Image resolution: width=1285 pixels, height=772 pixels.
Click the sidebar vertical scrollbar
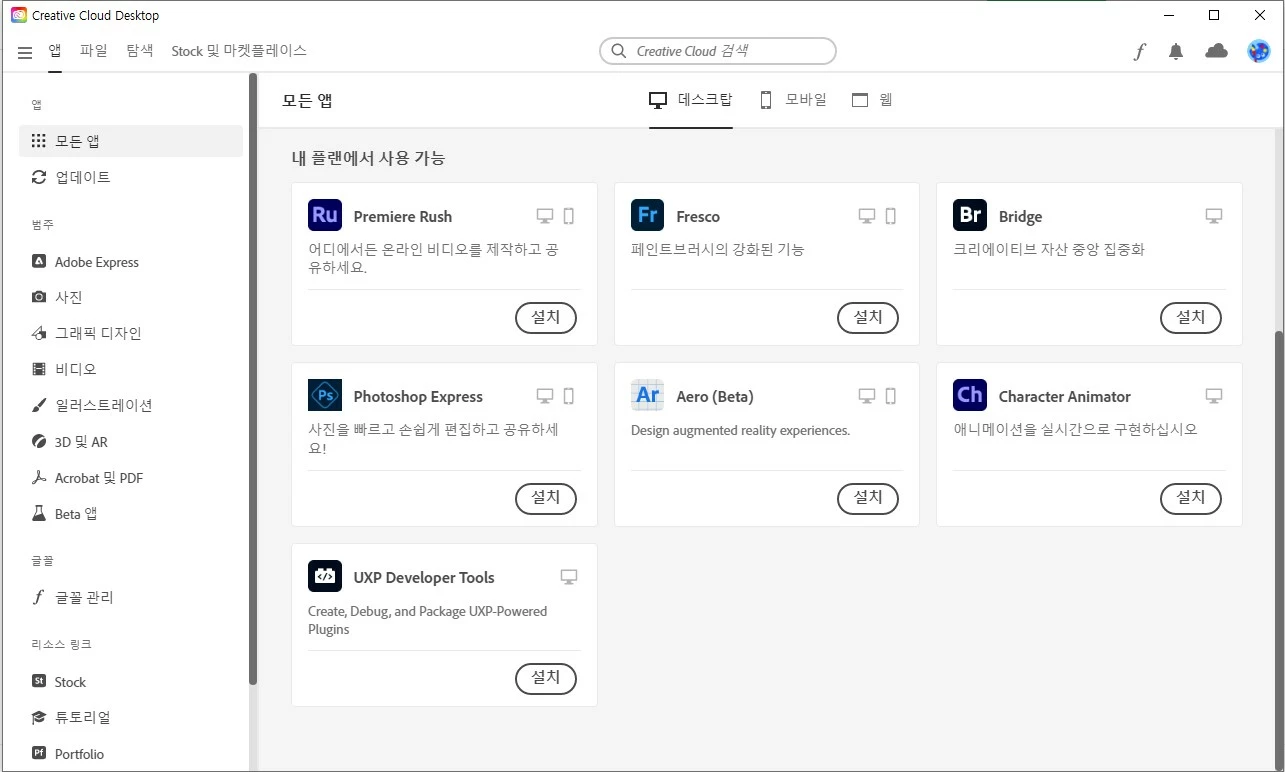(x=253, y=378)
